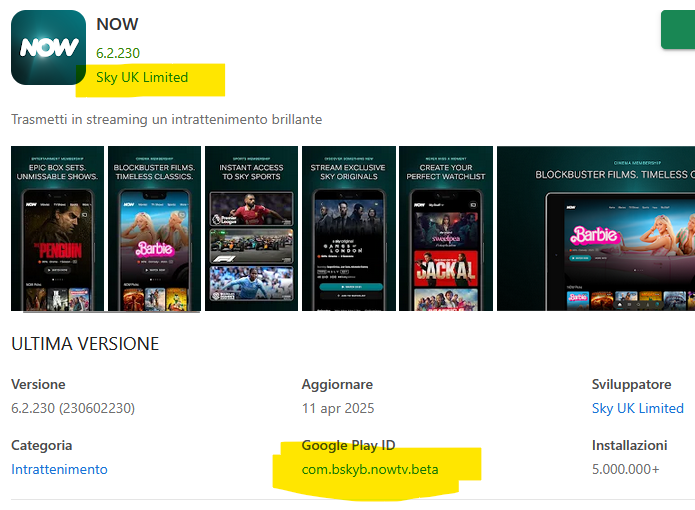Click the 'Aggiornare' label
Viewport: 695px width, 510px height.
tap(337, 384)
